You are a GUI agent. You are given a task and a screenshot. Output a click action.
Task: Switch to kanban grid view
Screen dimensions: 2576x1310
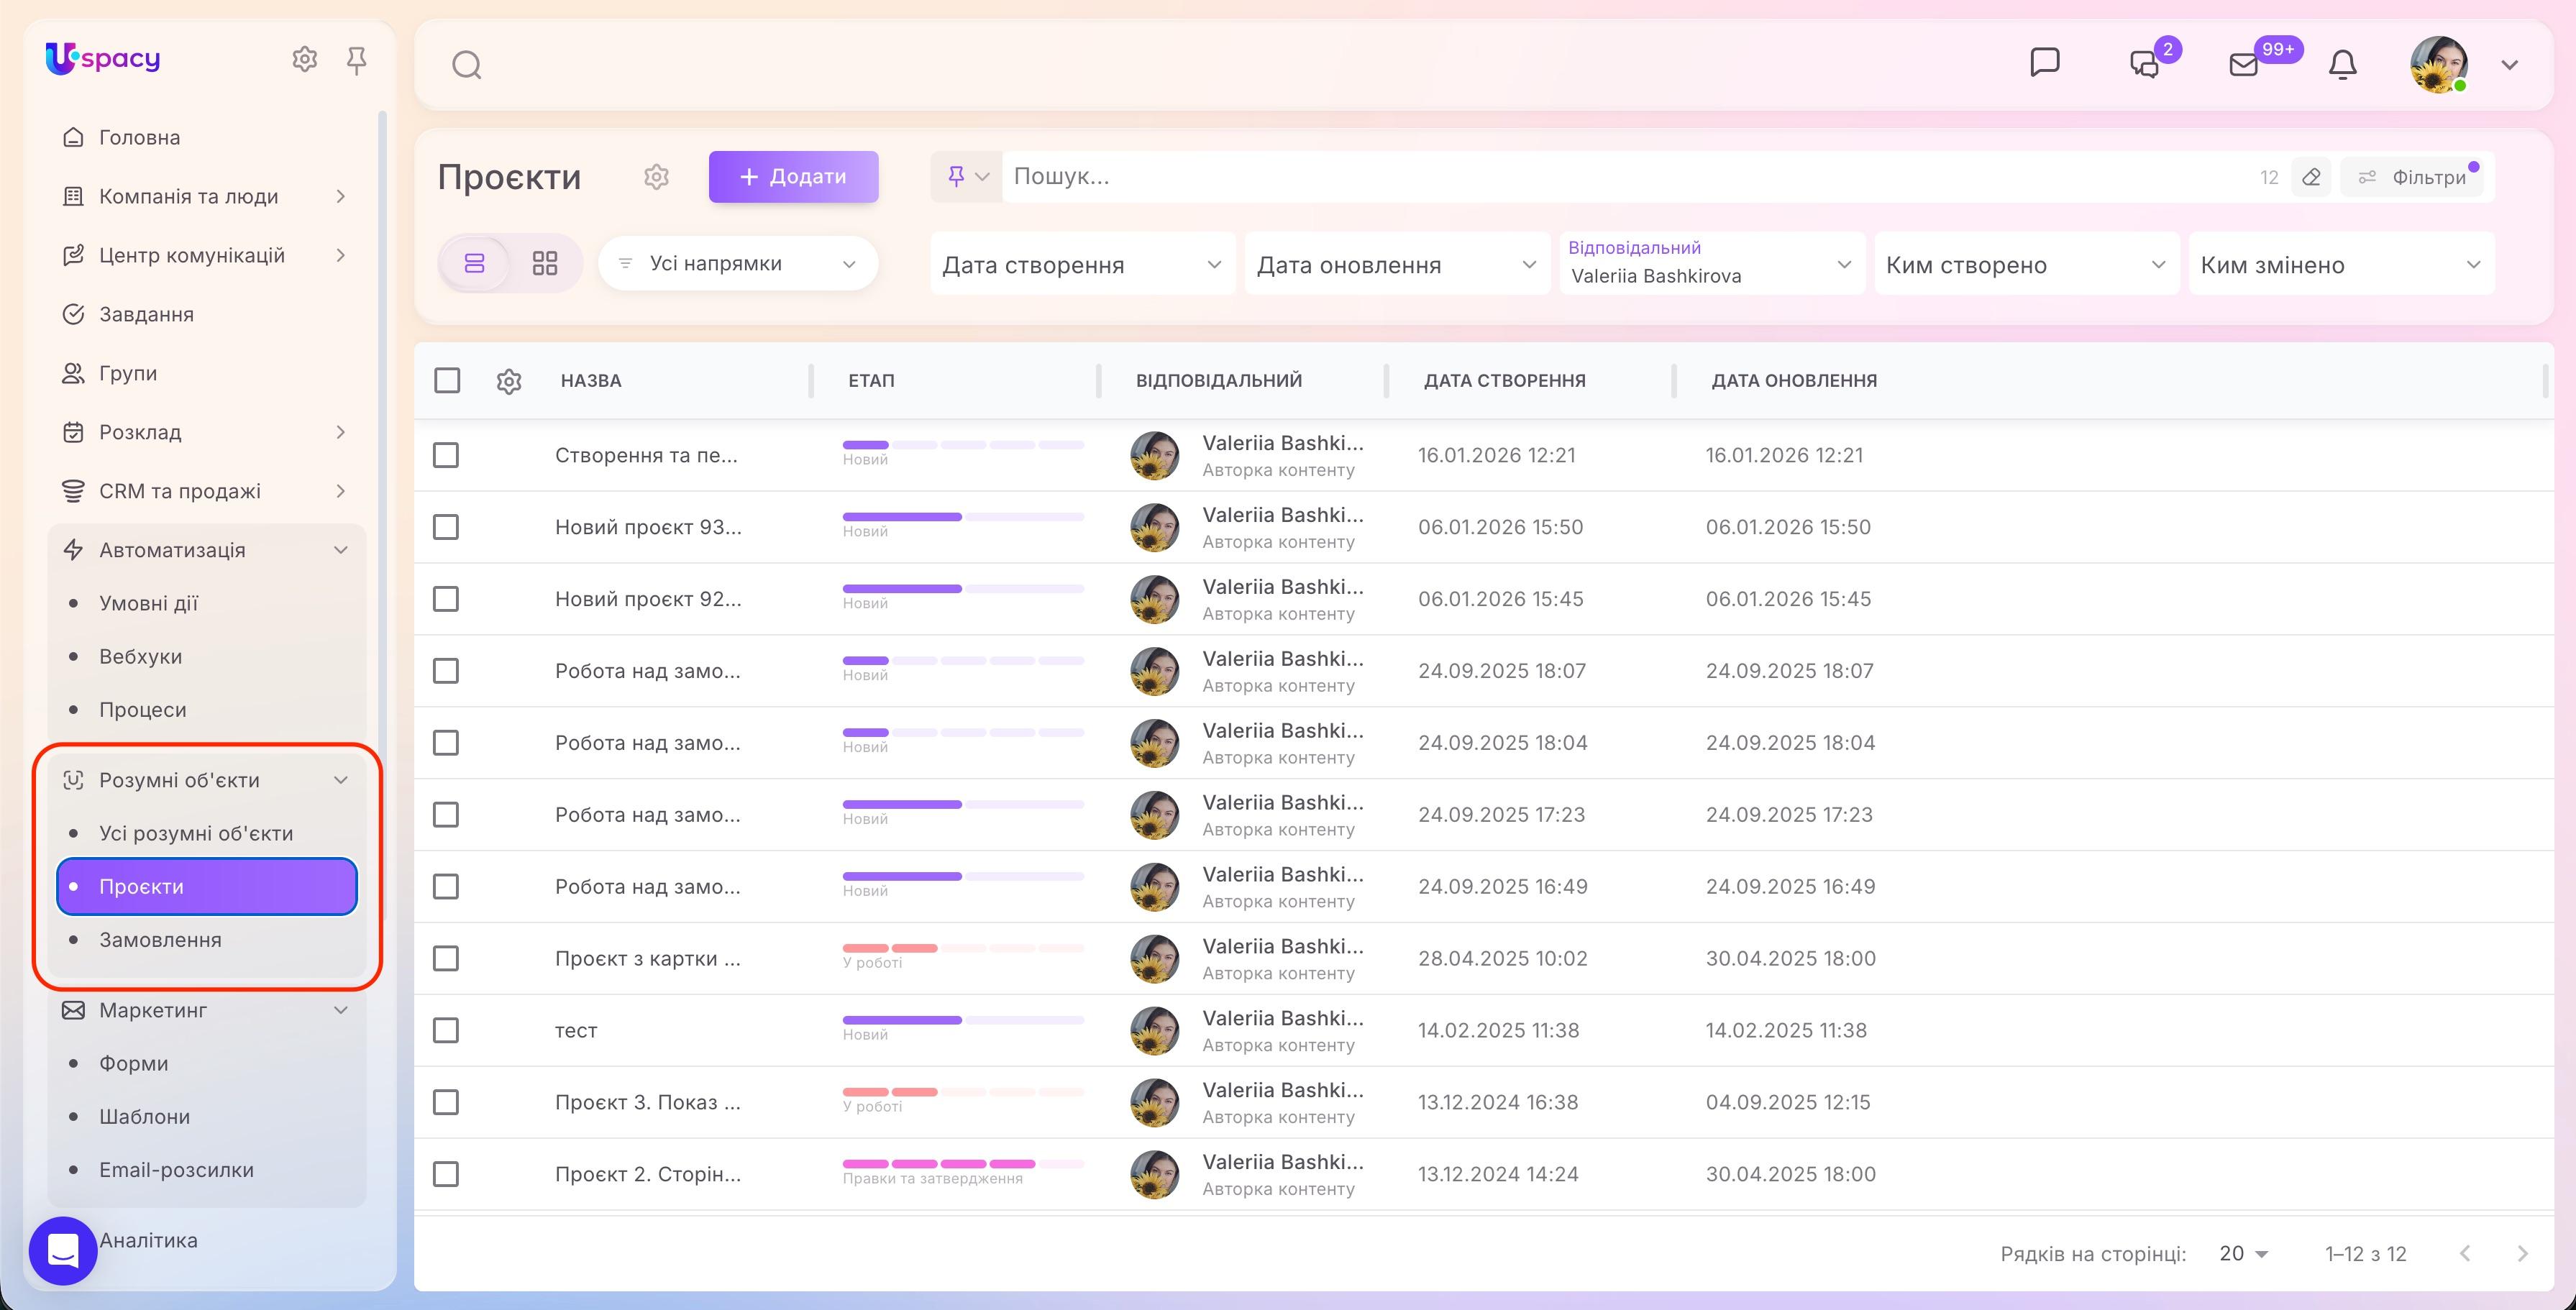(x=545, y=263)
